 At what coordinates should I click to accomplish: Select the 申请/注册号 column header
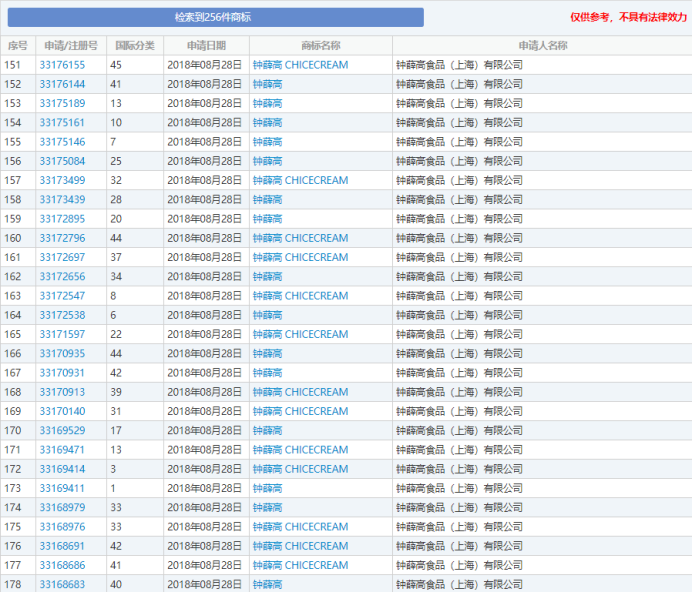(71, 45)
